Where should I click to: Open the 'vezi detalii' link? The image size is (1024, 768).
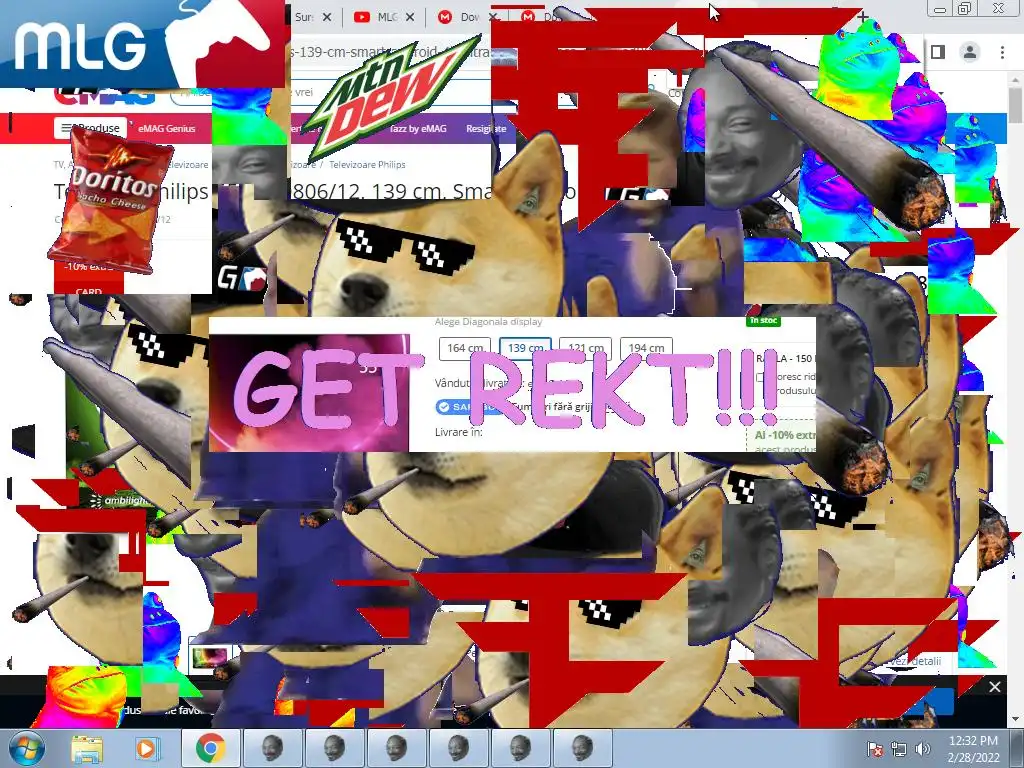click(916, 661)
